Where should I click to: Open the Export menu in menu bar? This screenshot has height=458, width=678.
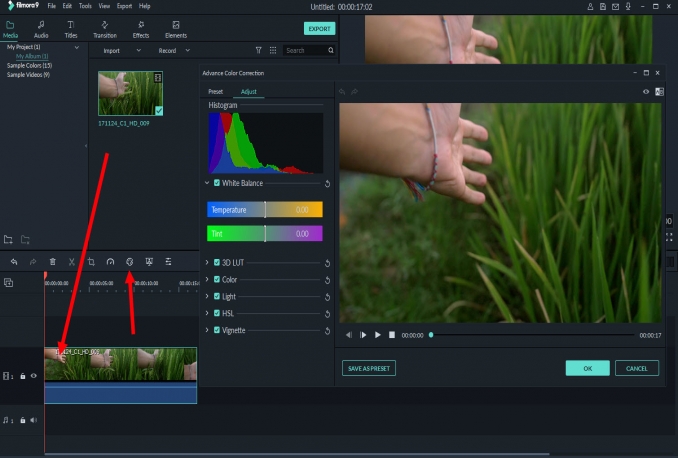(x=124, y=6)
